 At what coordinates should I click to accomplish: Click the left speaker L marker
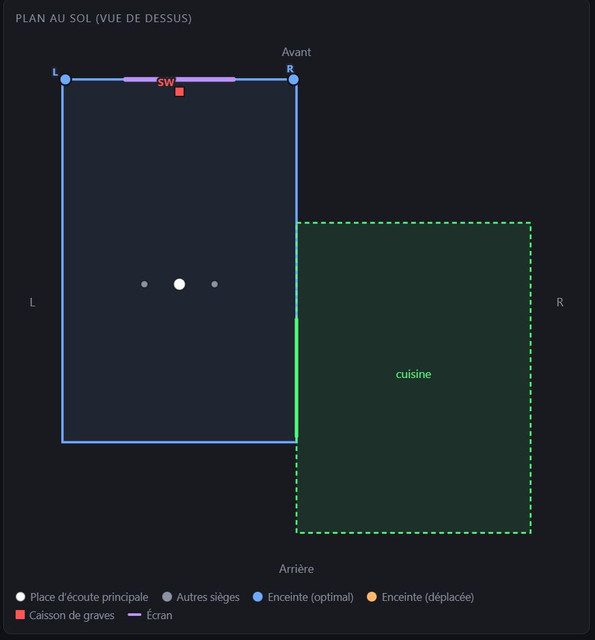pyautogui.click(x=65, y=79)
